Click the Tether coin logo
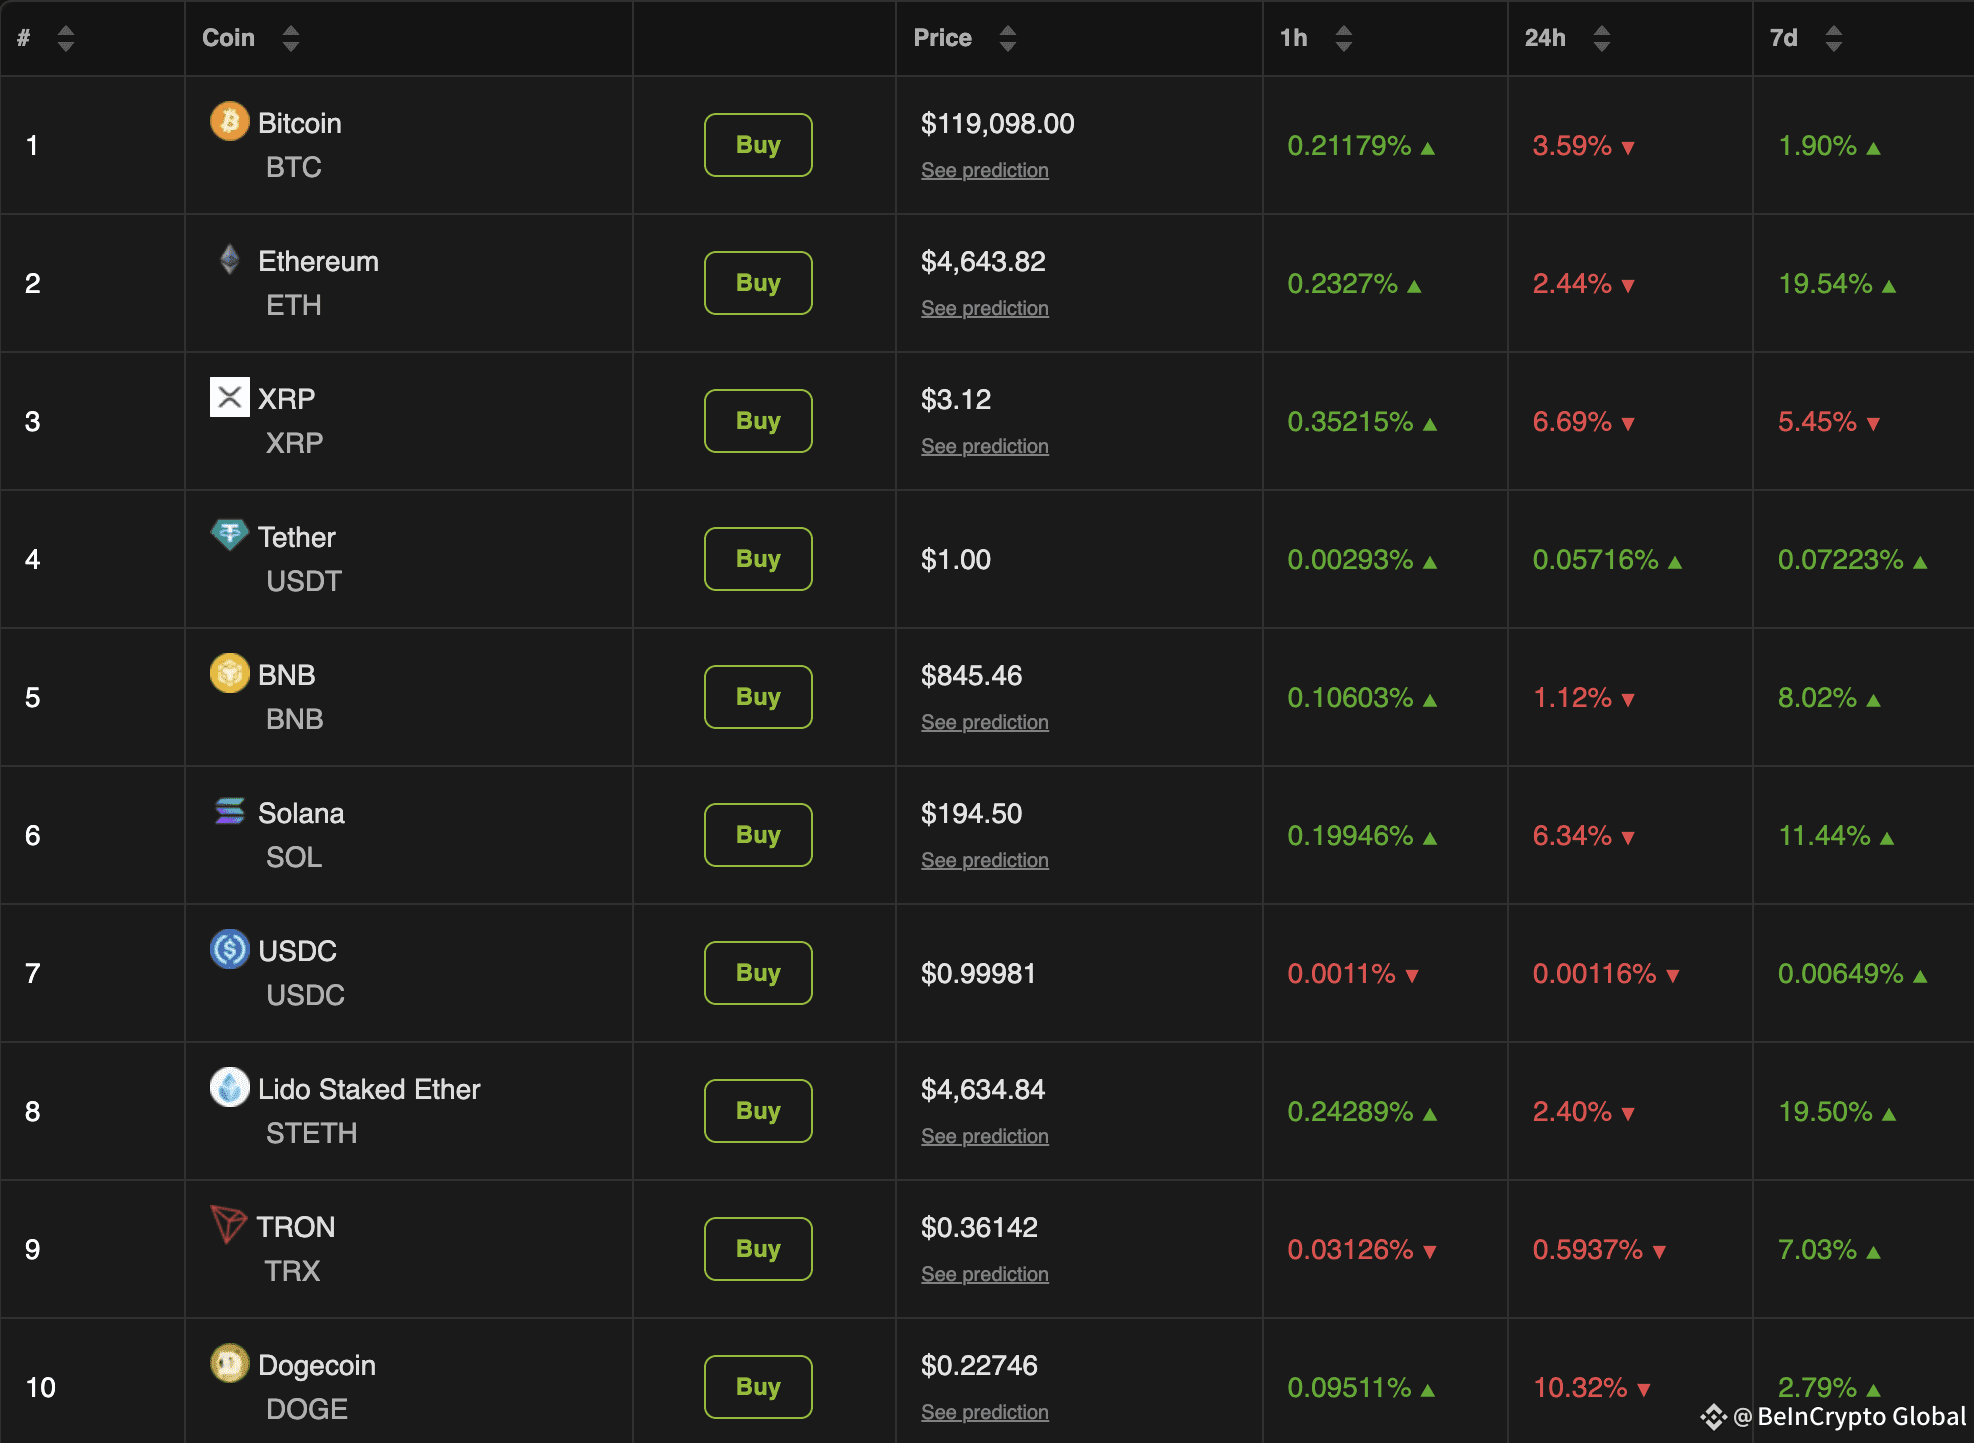Image resolution: width=1974 pixels, height=1443 pixels. point(229,534)
